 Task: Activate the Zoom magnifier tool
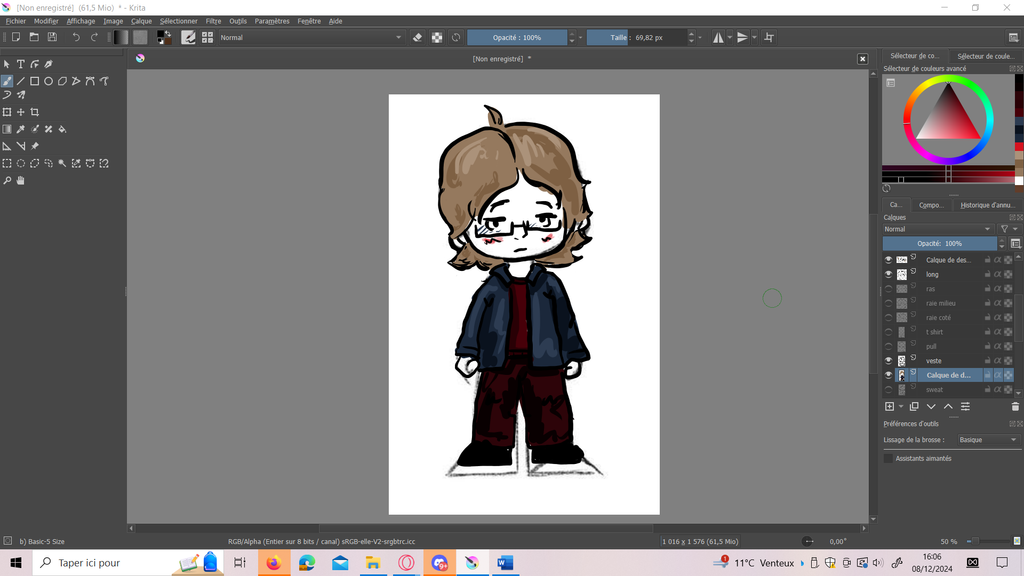point(7,181)
